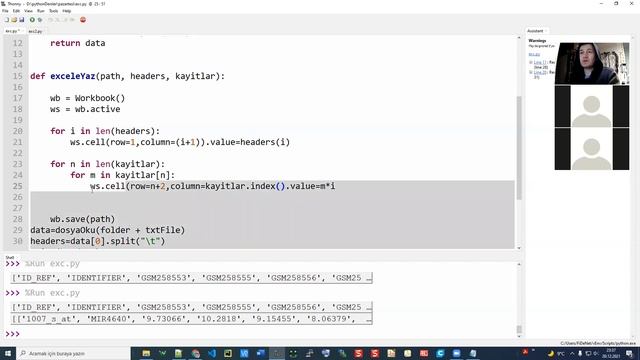
Task: Expand the Line 11 warning entry
Action: point(531,62)
